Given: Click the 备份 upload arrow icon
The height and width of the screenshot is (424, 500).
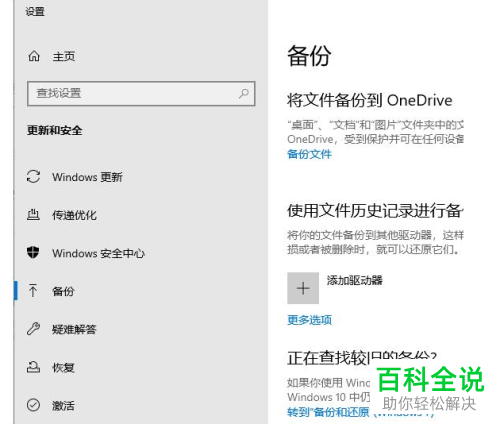Looking at the screenshot, I should [33, 291].
